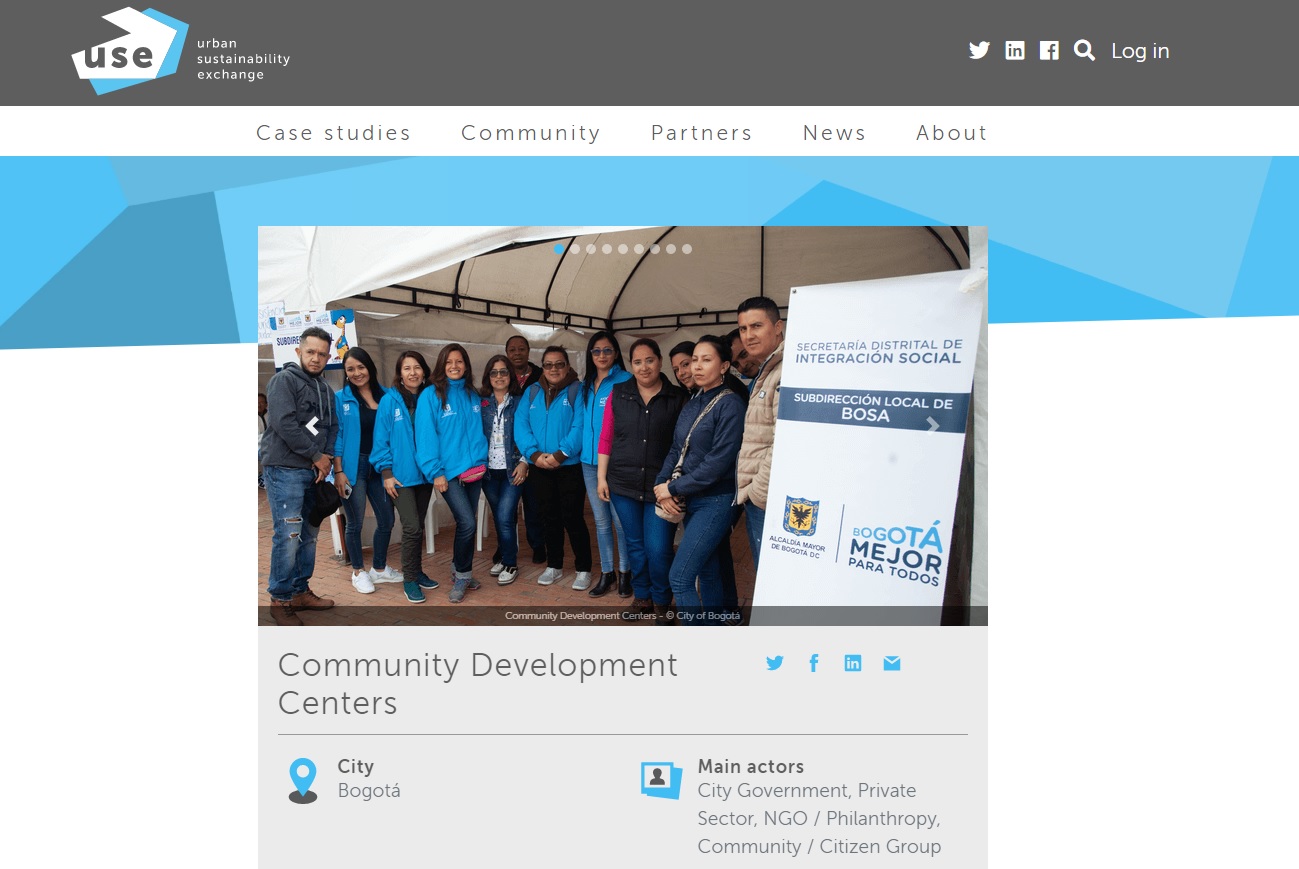Open the header Facebook icon
Screen dimensions: 1299x869
pos(1049,50)
